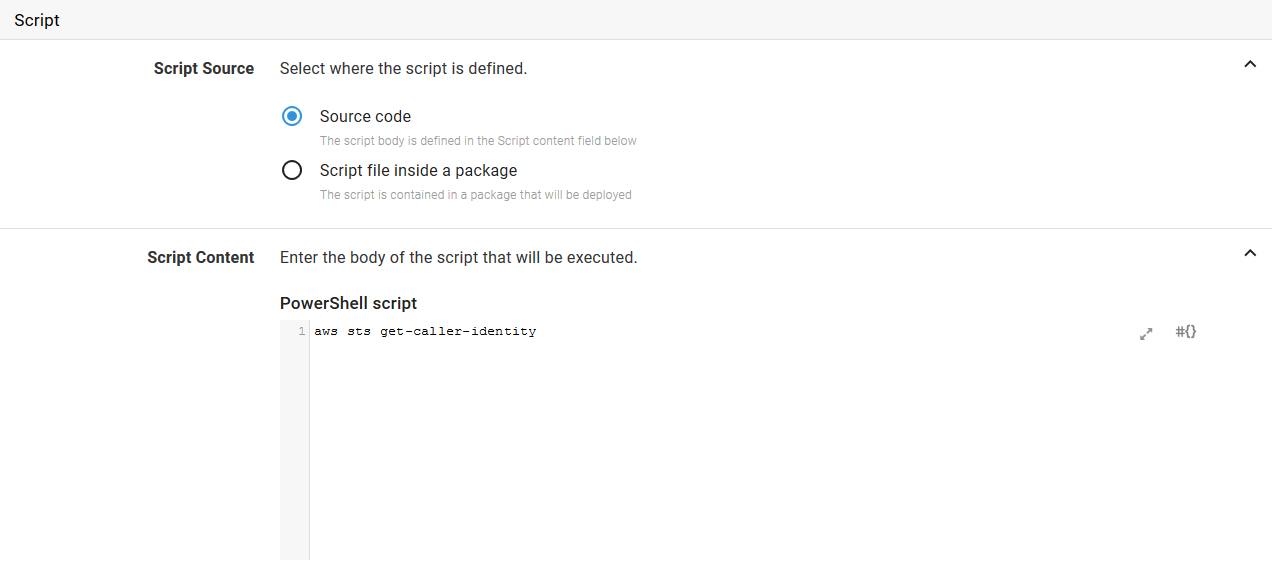Image resolution: width=1272 pixels, height=570 pixels.
Task: Click line number 1 in the editor gutter
Action: [301, 331]
